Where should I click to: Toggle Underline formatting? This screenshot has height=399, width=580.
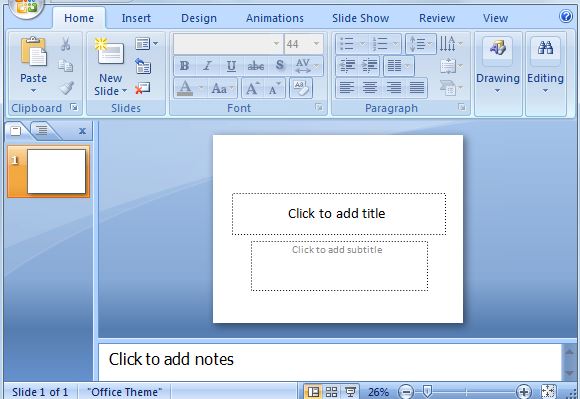click(231, 66)
